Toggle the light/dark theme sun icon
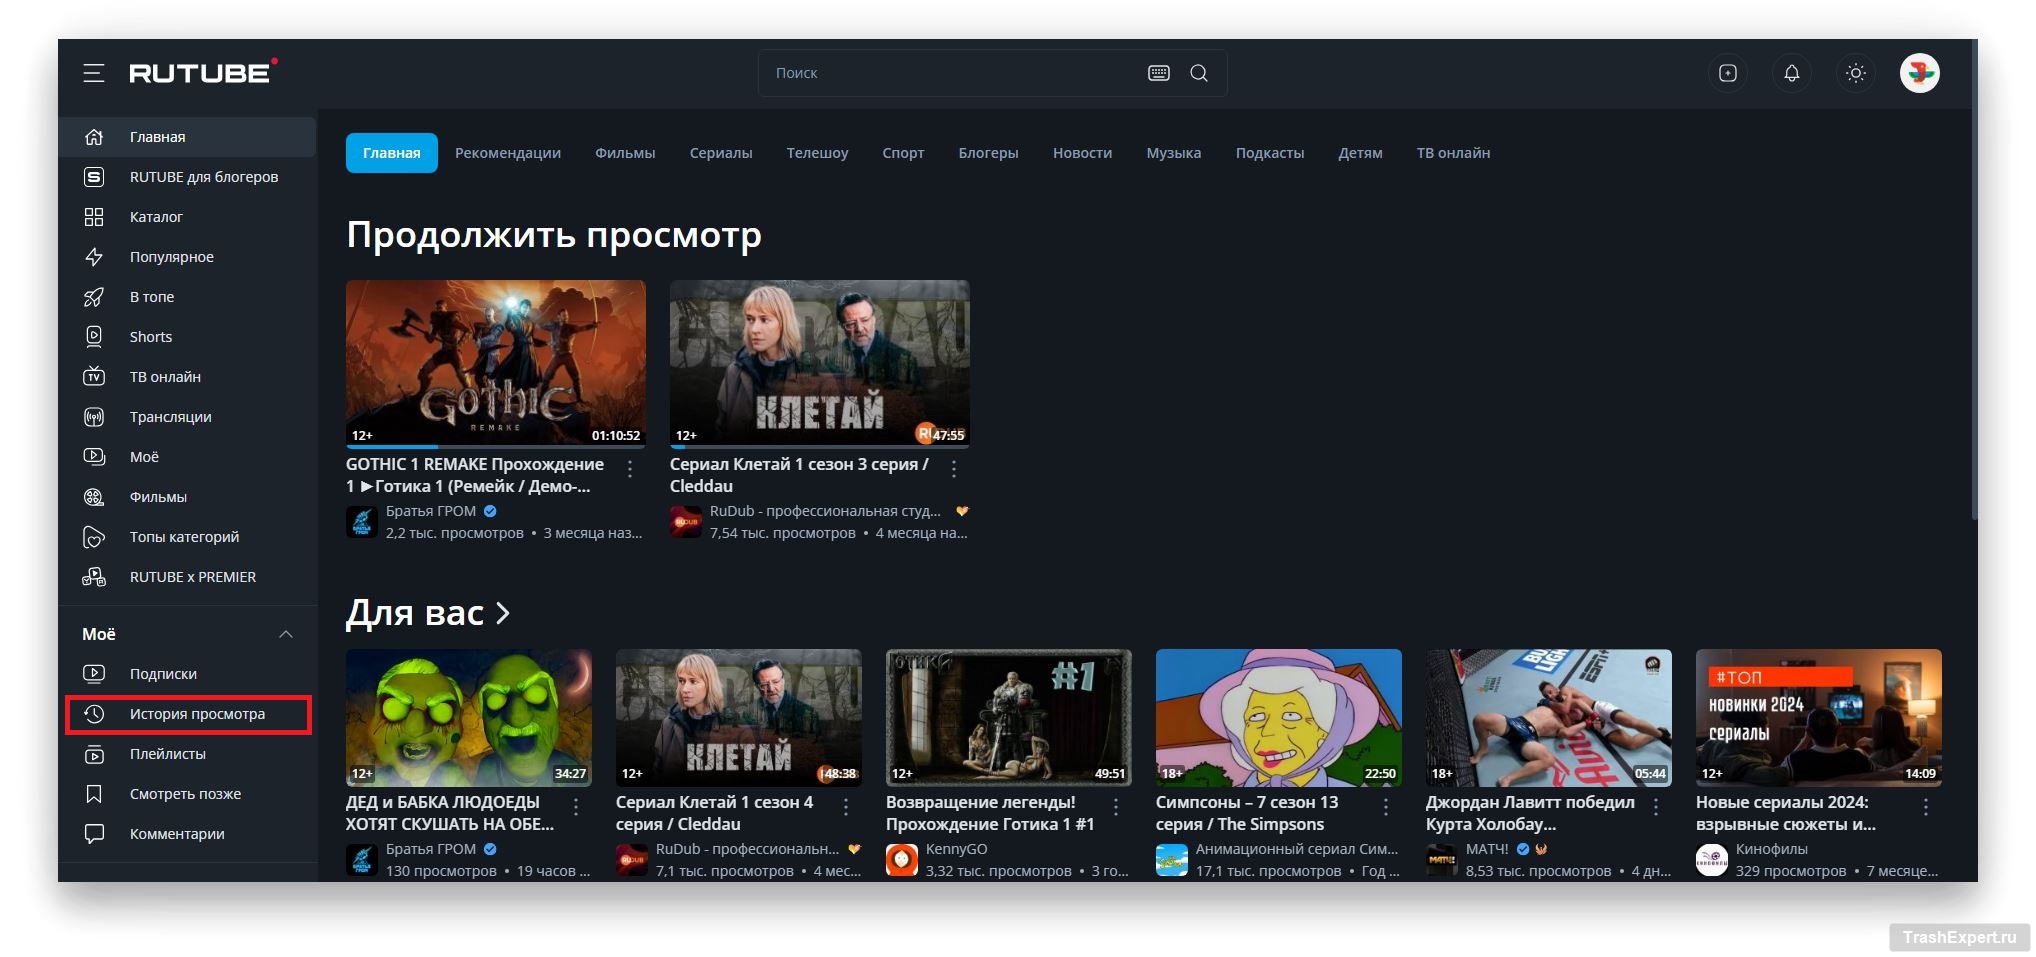The width and height of the screenshot is (2036, 957). point(1855,73)
